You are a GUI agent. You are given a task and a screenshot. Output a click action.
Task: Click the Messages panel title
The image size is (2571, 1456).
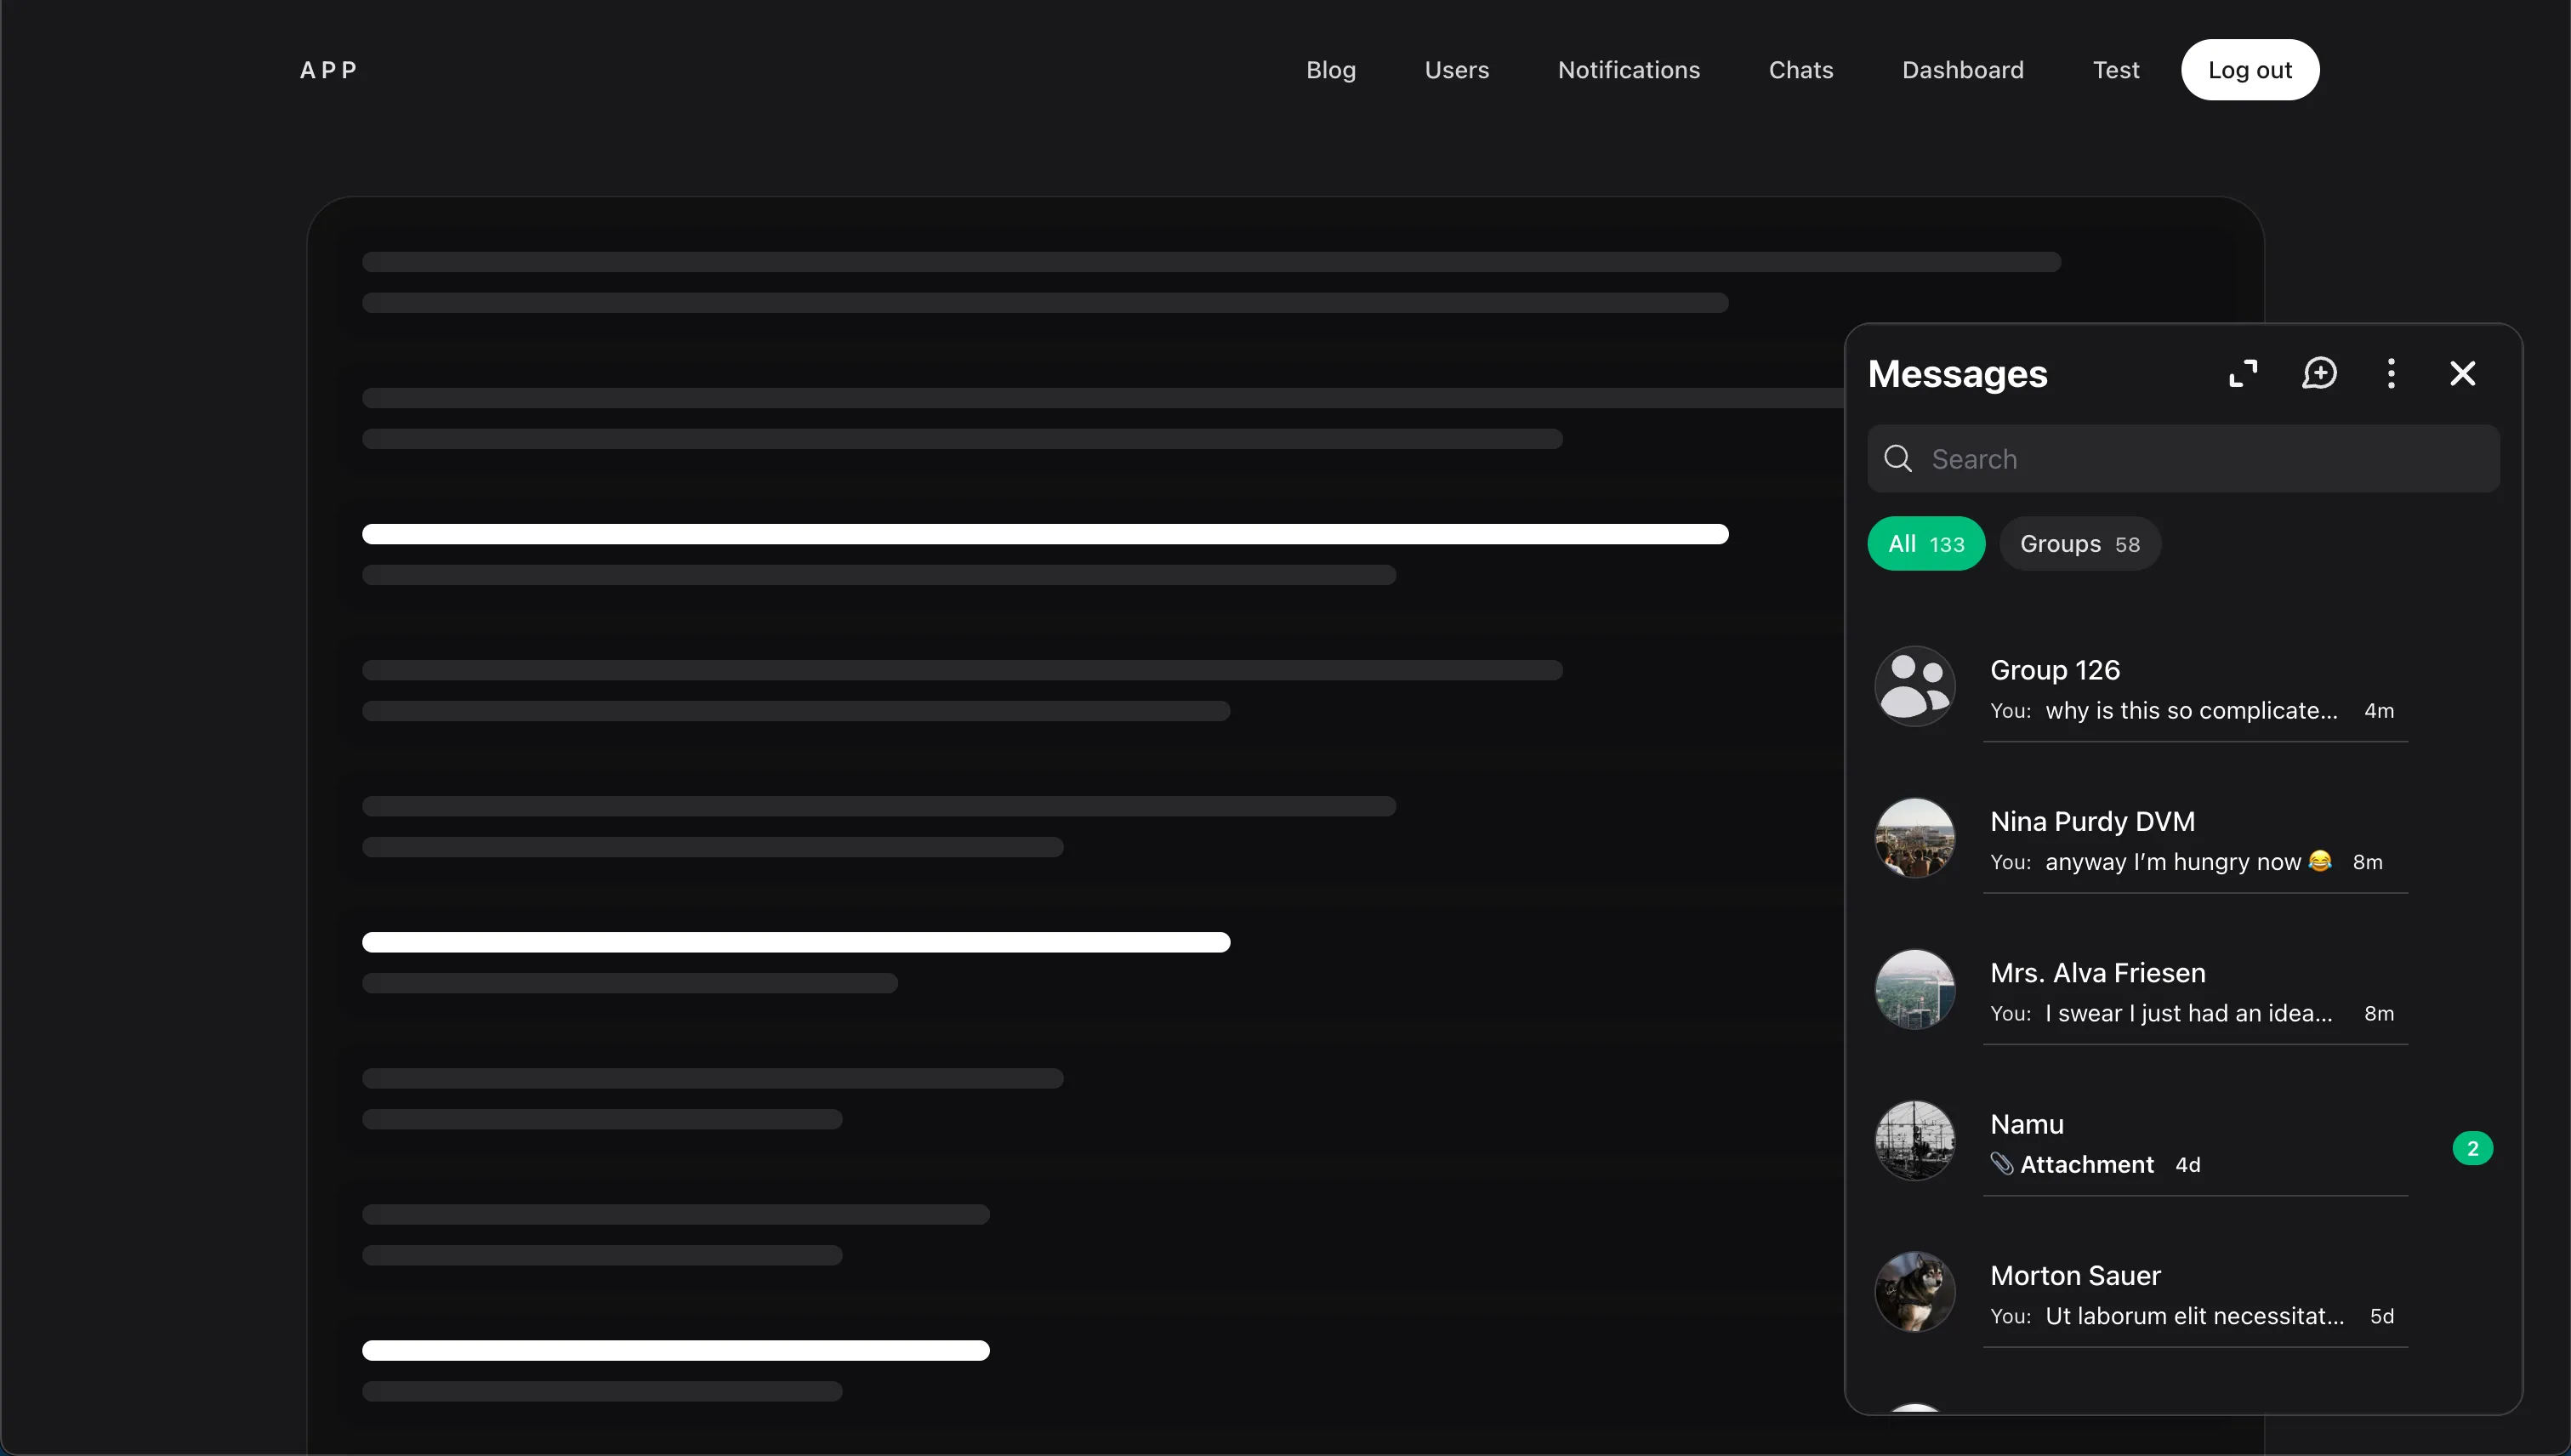coord(1957,374)
